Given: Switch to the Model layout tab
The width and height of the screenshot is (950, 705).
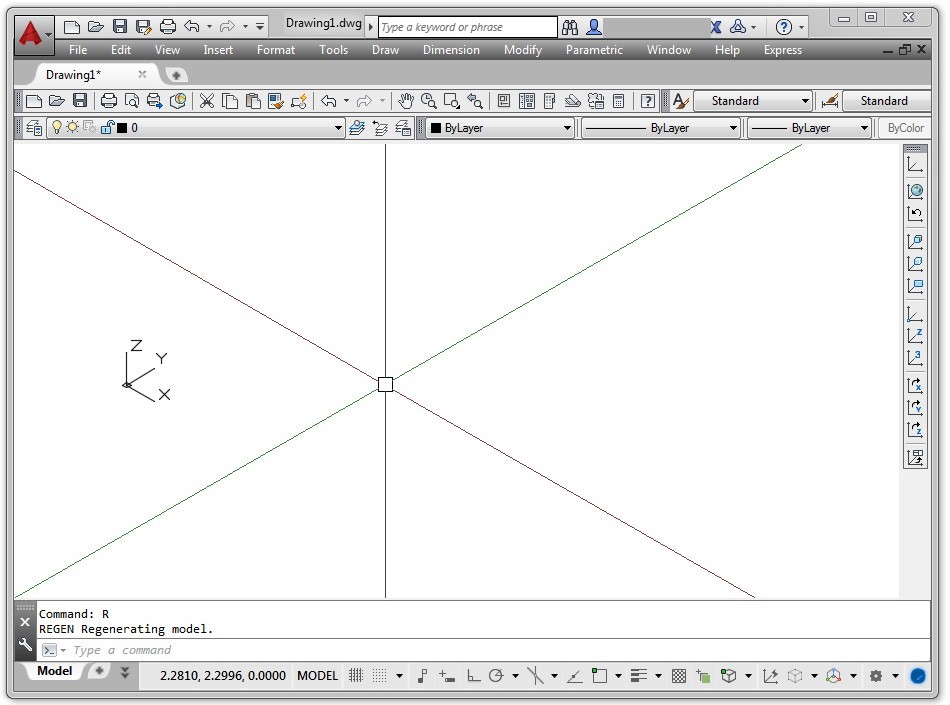Looking at the screenshot, I should 55,670.
